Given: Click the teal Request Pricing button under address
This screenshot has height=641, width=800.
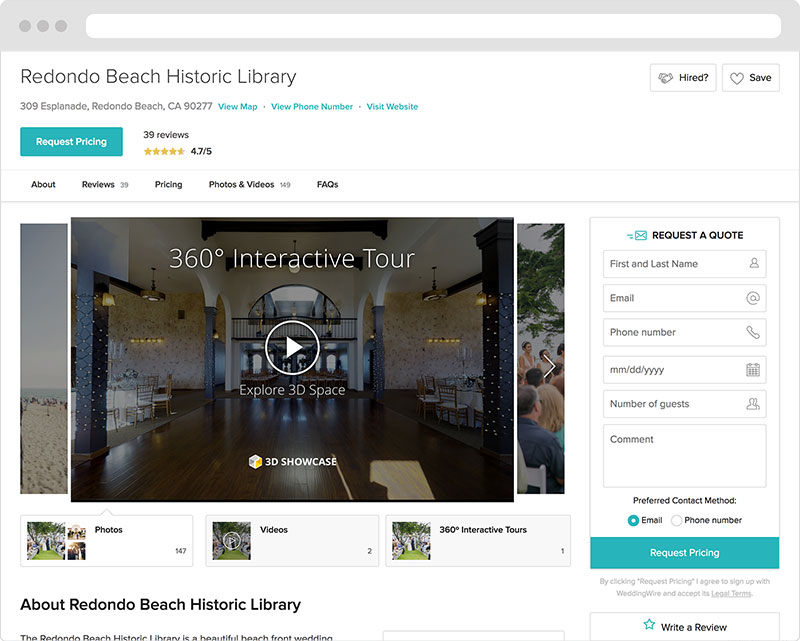Looking at the screenshot, I should [71, 141].
